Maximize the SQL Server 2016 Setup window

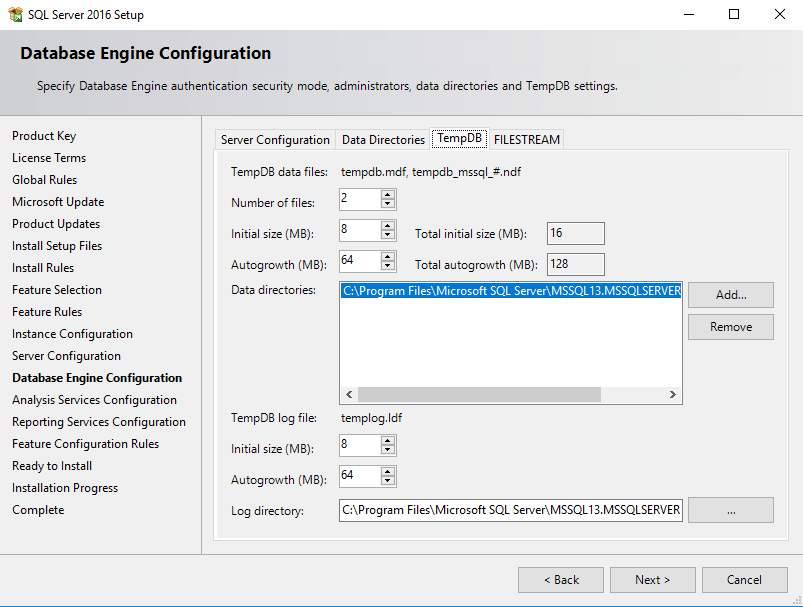click(x=734, y=14)
